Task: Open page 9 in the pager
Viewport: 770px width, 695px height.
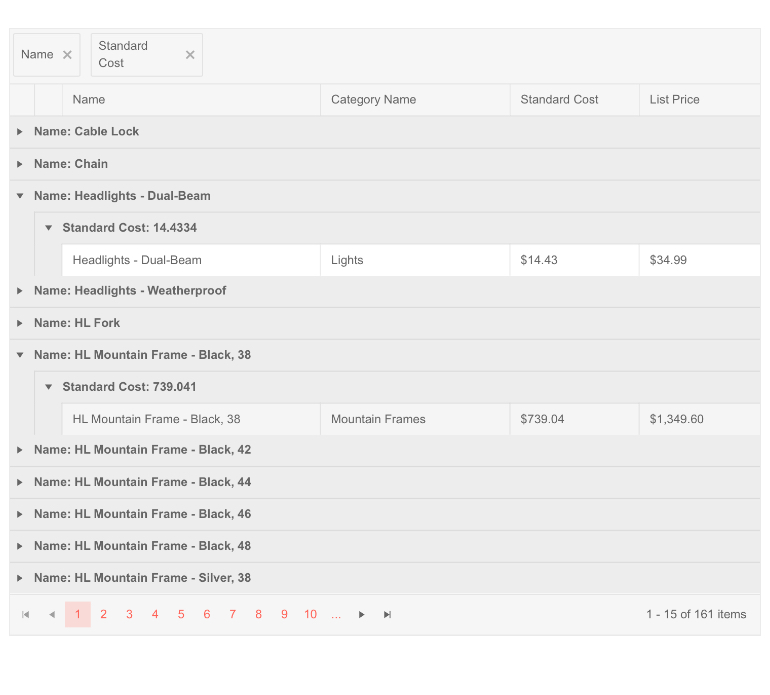Action: pyautogui.click(x=284, y=614)
